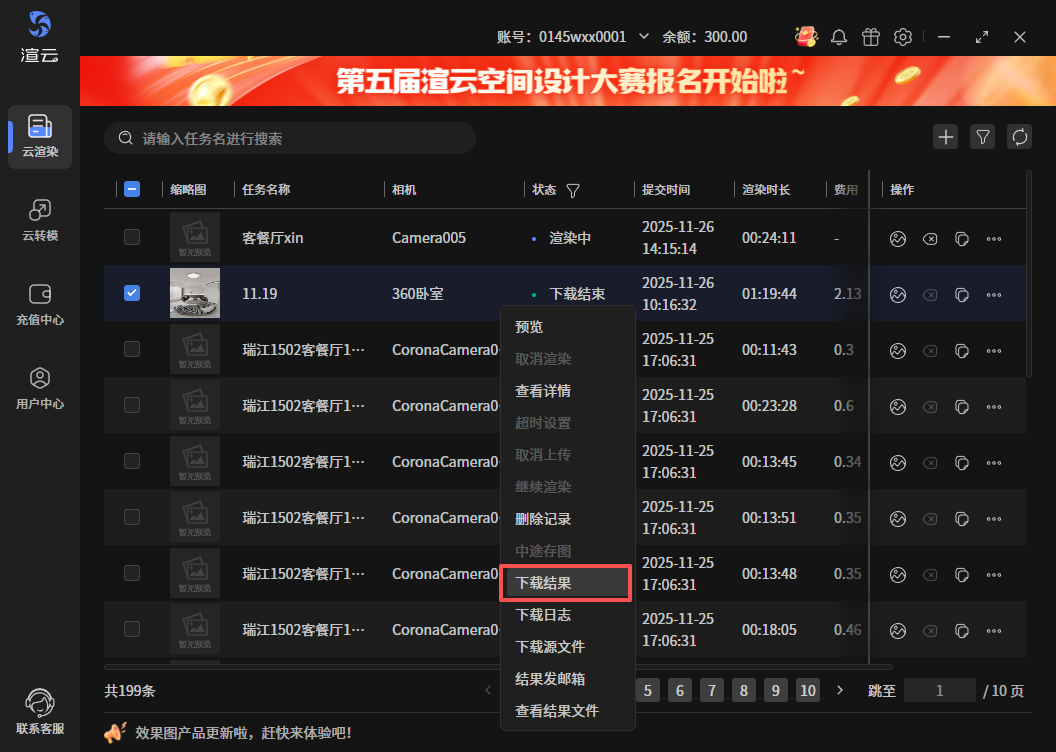Uncheck the 11.19 task checkbox
This screenshot has height=752, width=1056.
pyautogui.click(x=132, y=294)
